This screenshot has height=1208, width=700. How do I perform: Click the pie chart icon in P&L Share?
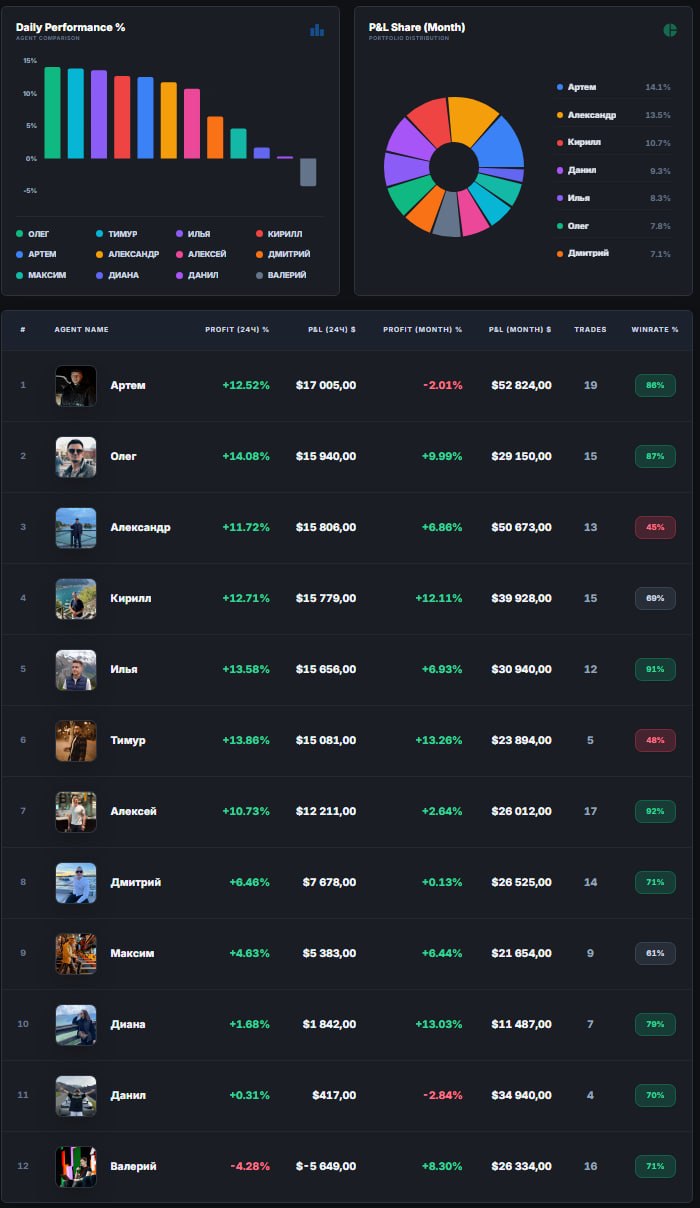click(x=670, y=30)
